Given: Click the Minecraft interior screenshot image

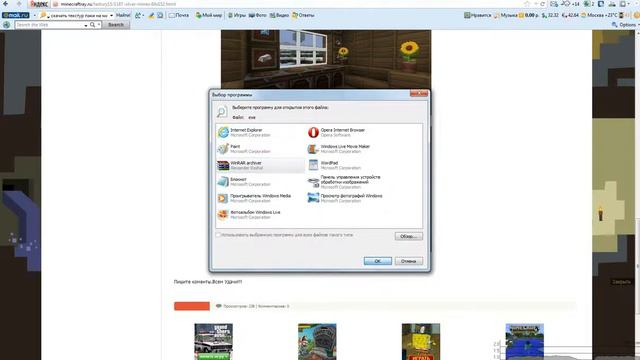Looking at the screenshot, I should [x=326, y=59].
